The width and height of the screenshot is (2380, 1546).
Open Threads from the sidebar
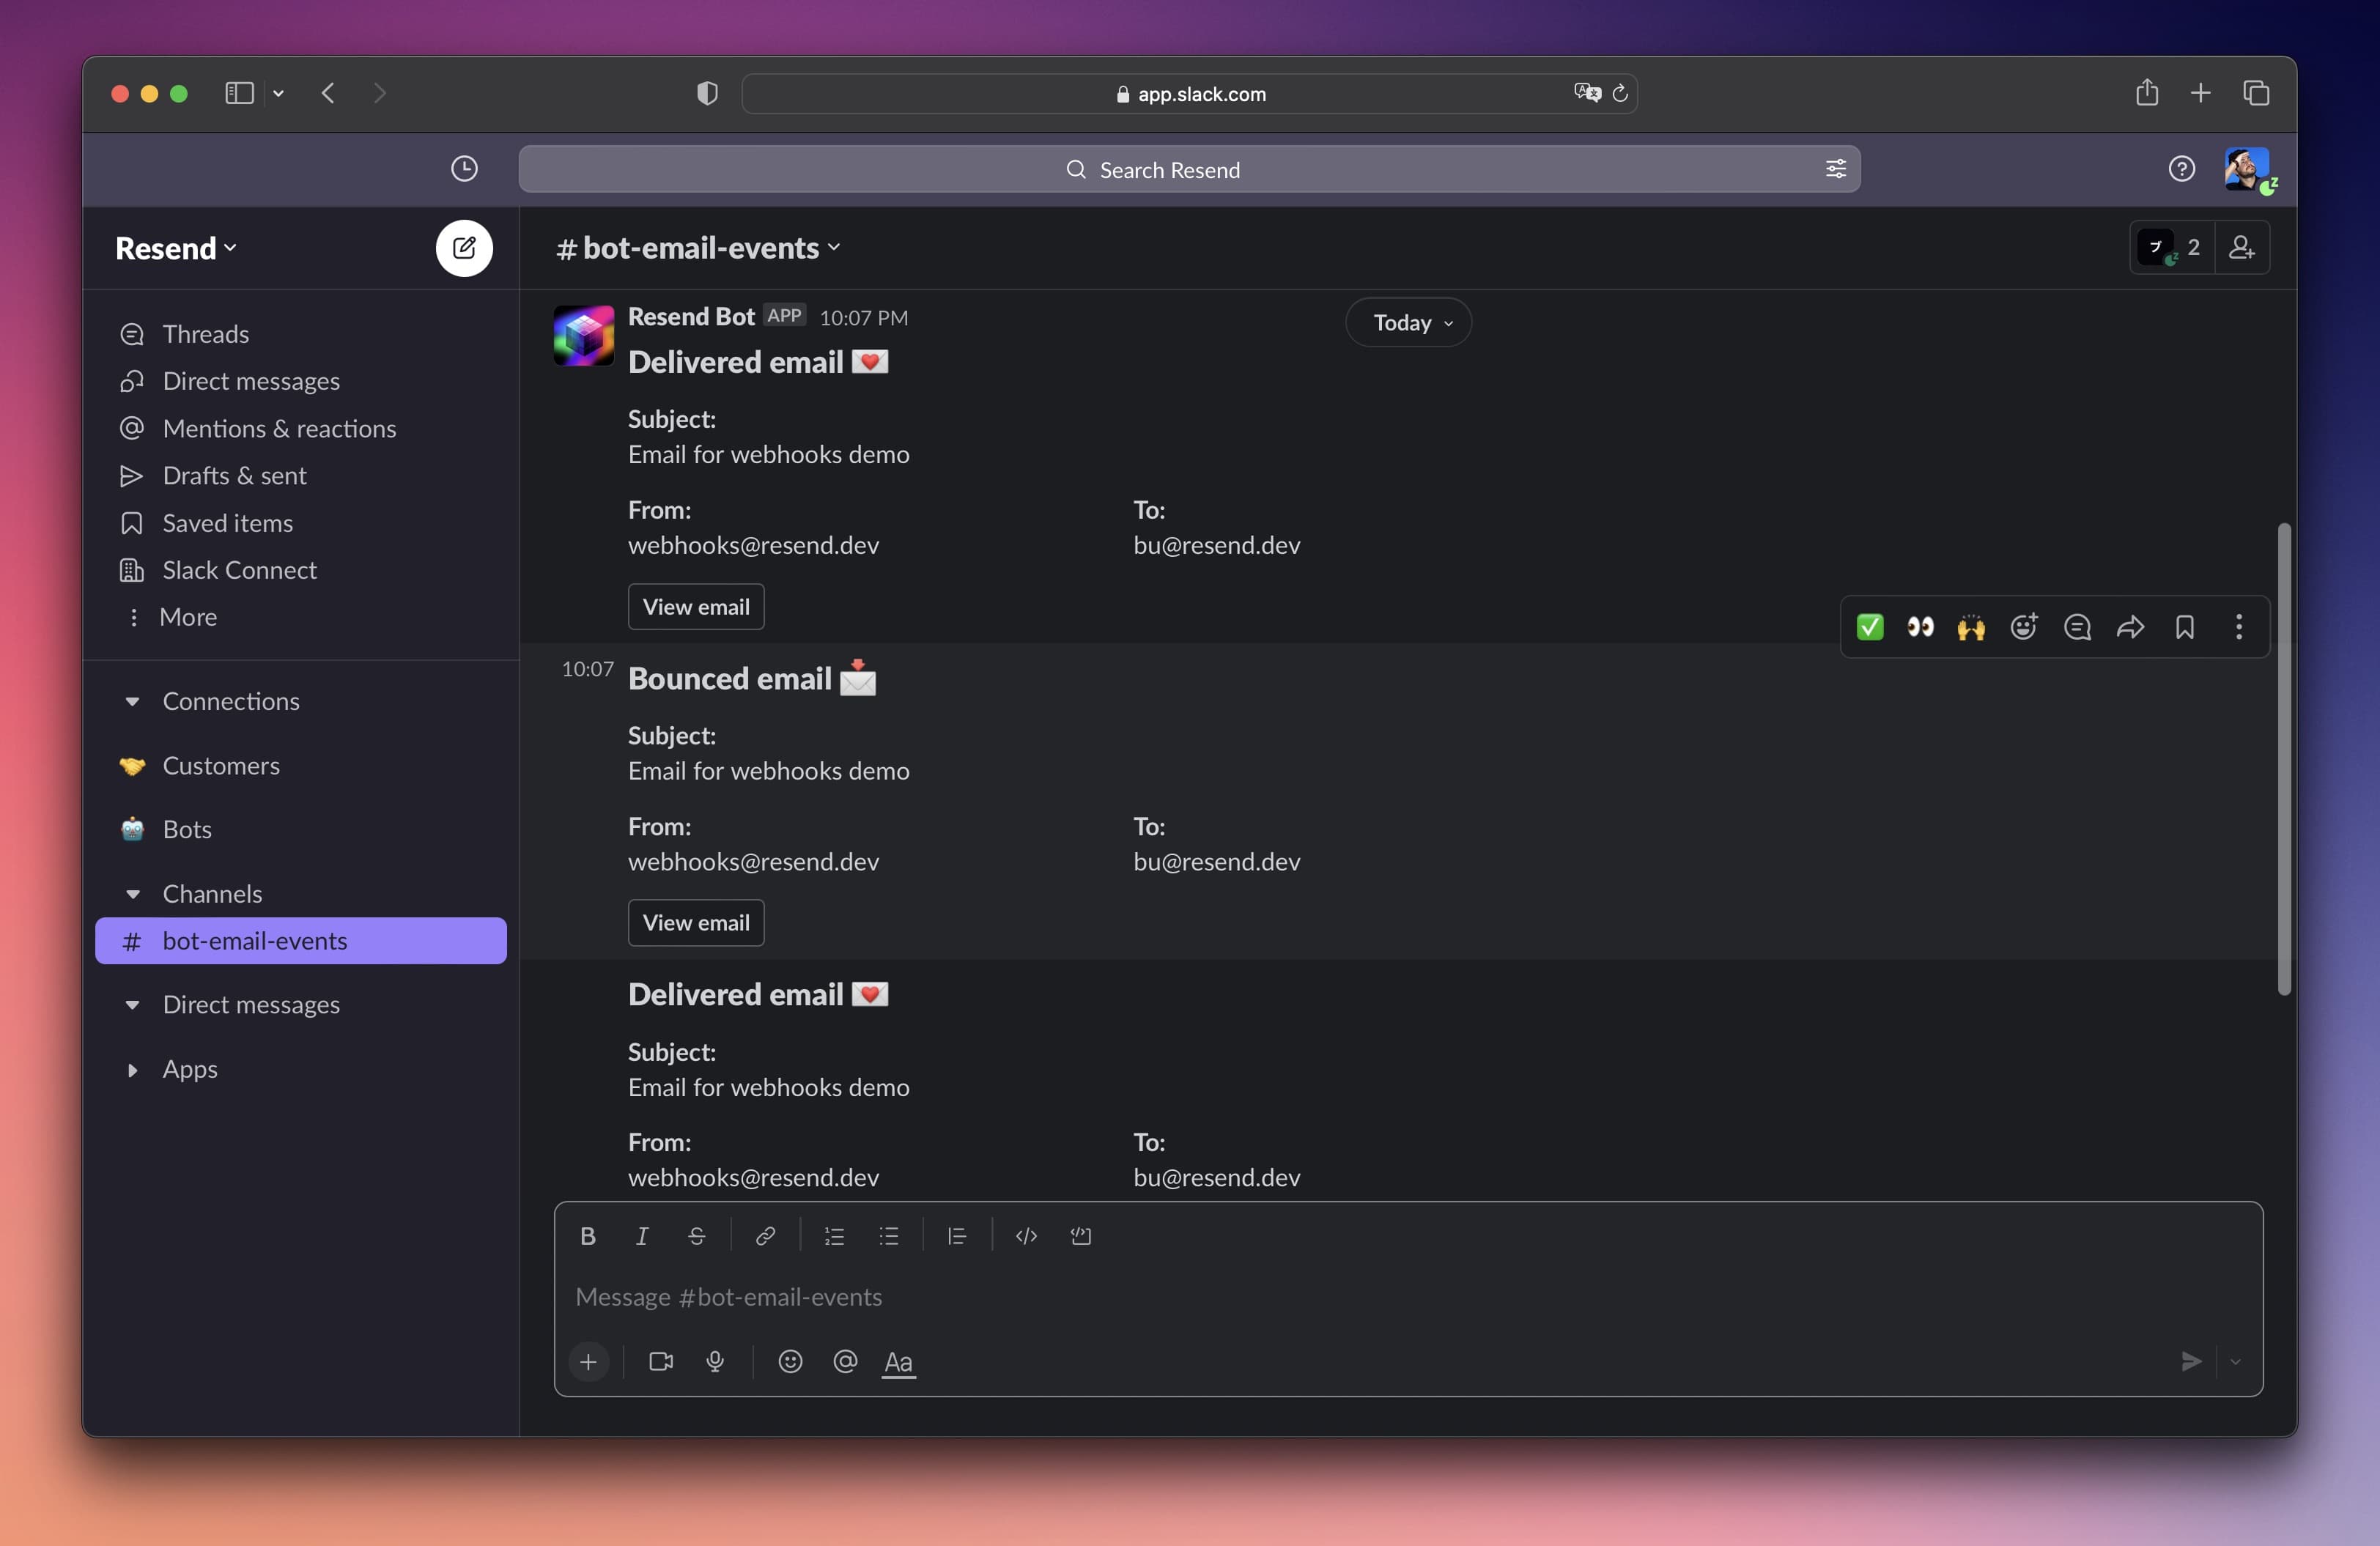pos(205,334)
